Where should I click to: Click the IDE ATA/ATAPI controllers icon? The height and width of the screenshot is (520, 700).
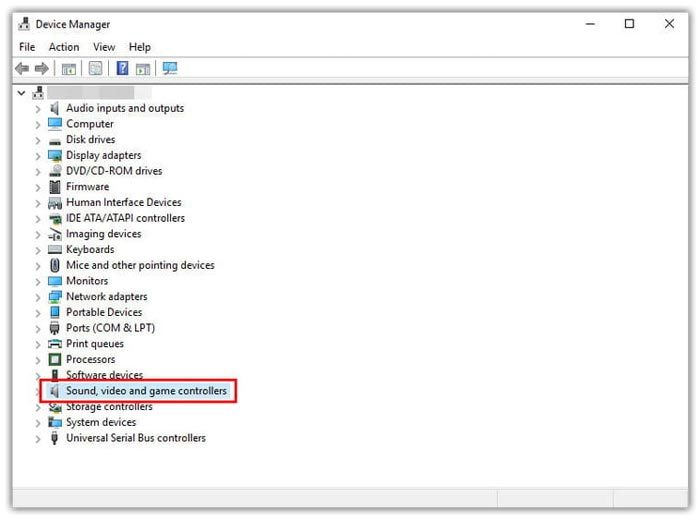54,218
